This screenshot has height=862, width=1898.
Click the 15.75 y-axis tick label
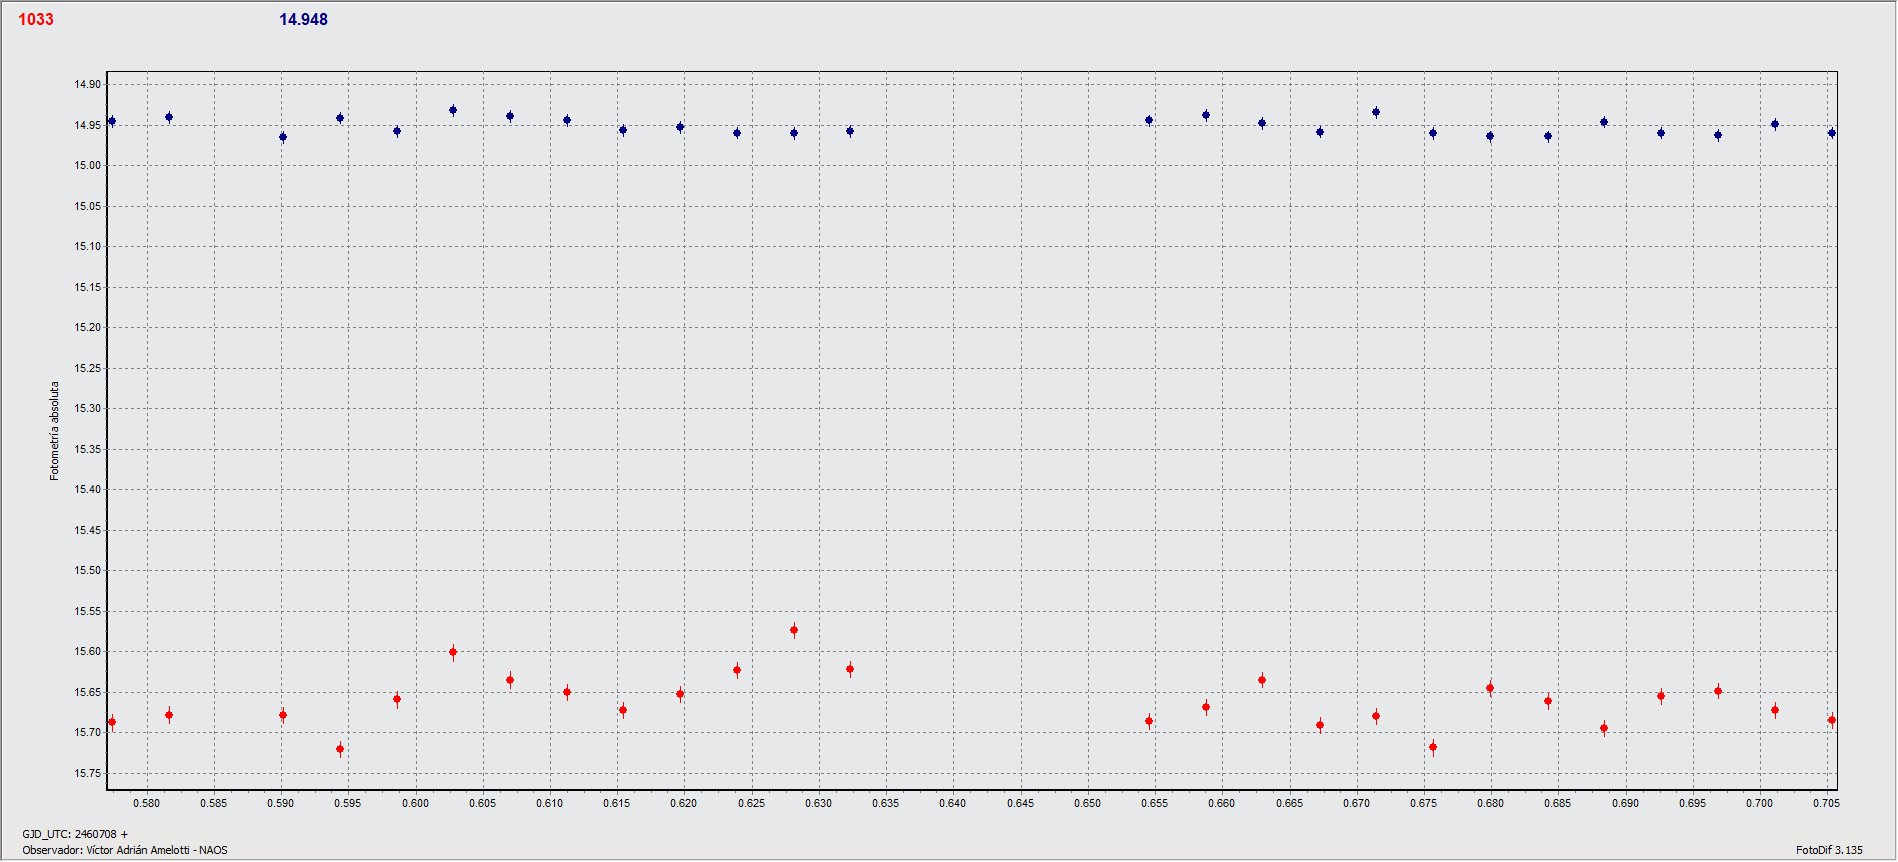88,773
